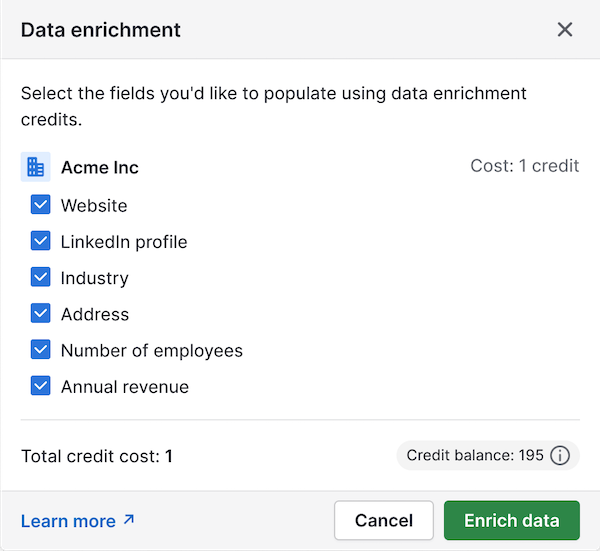600x551 pixels.
Task: Click the external link arrow icon
Action: pos(128,520)
